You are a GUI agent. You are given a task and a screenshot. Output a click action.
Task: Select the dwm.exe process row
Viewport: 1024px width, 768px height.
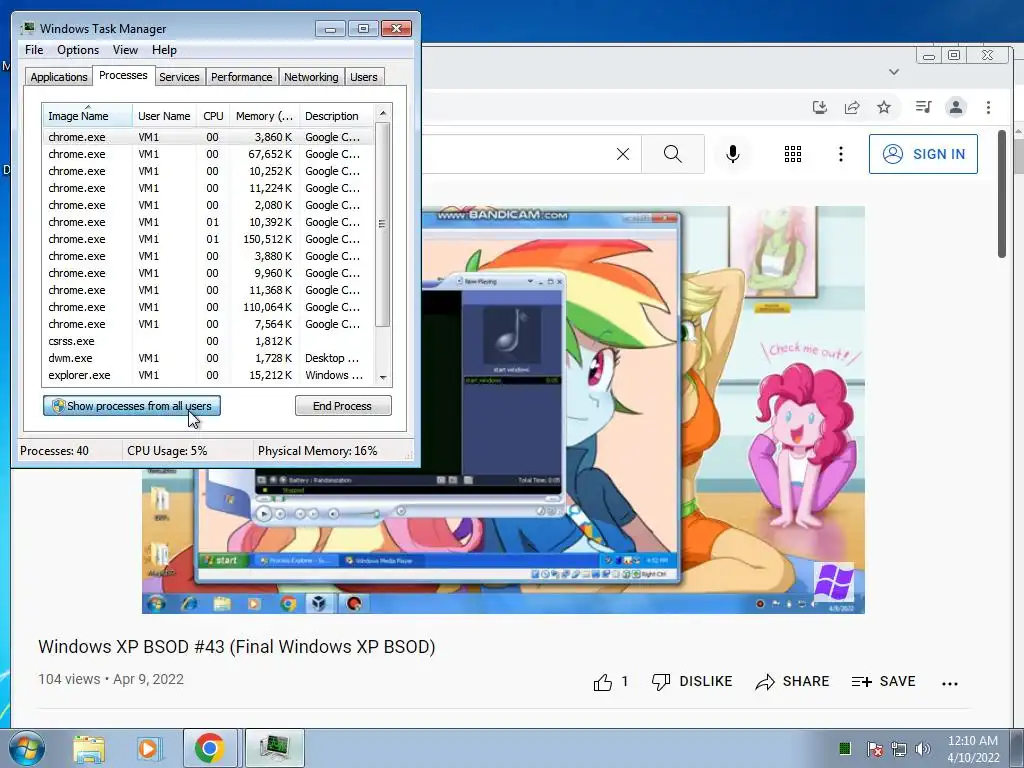point(208,358)
